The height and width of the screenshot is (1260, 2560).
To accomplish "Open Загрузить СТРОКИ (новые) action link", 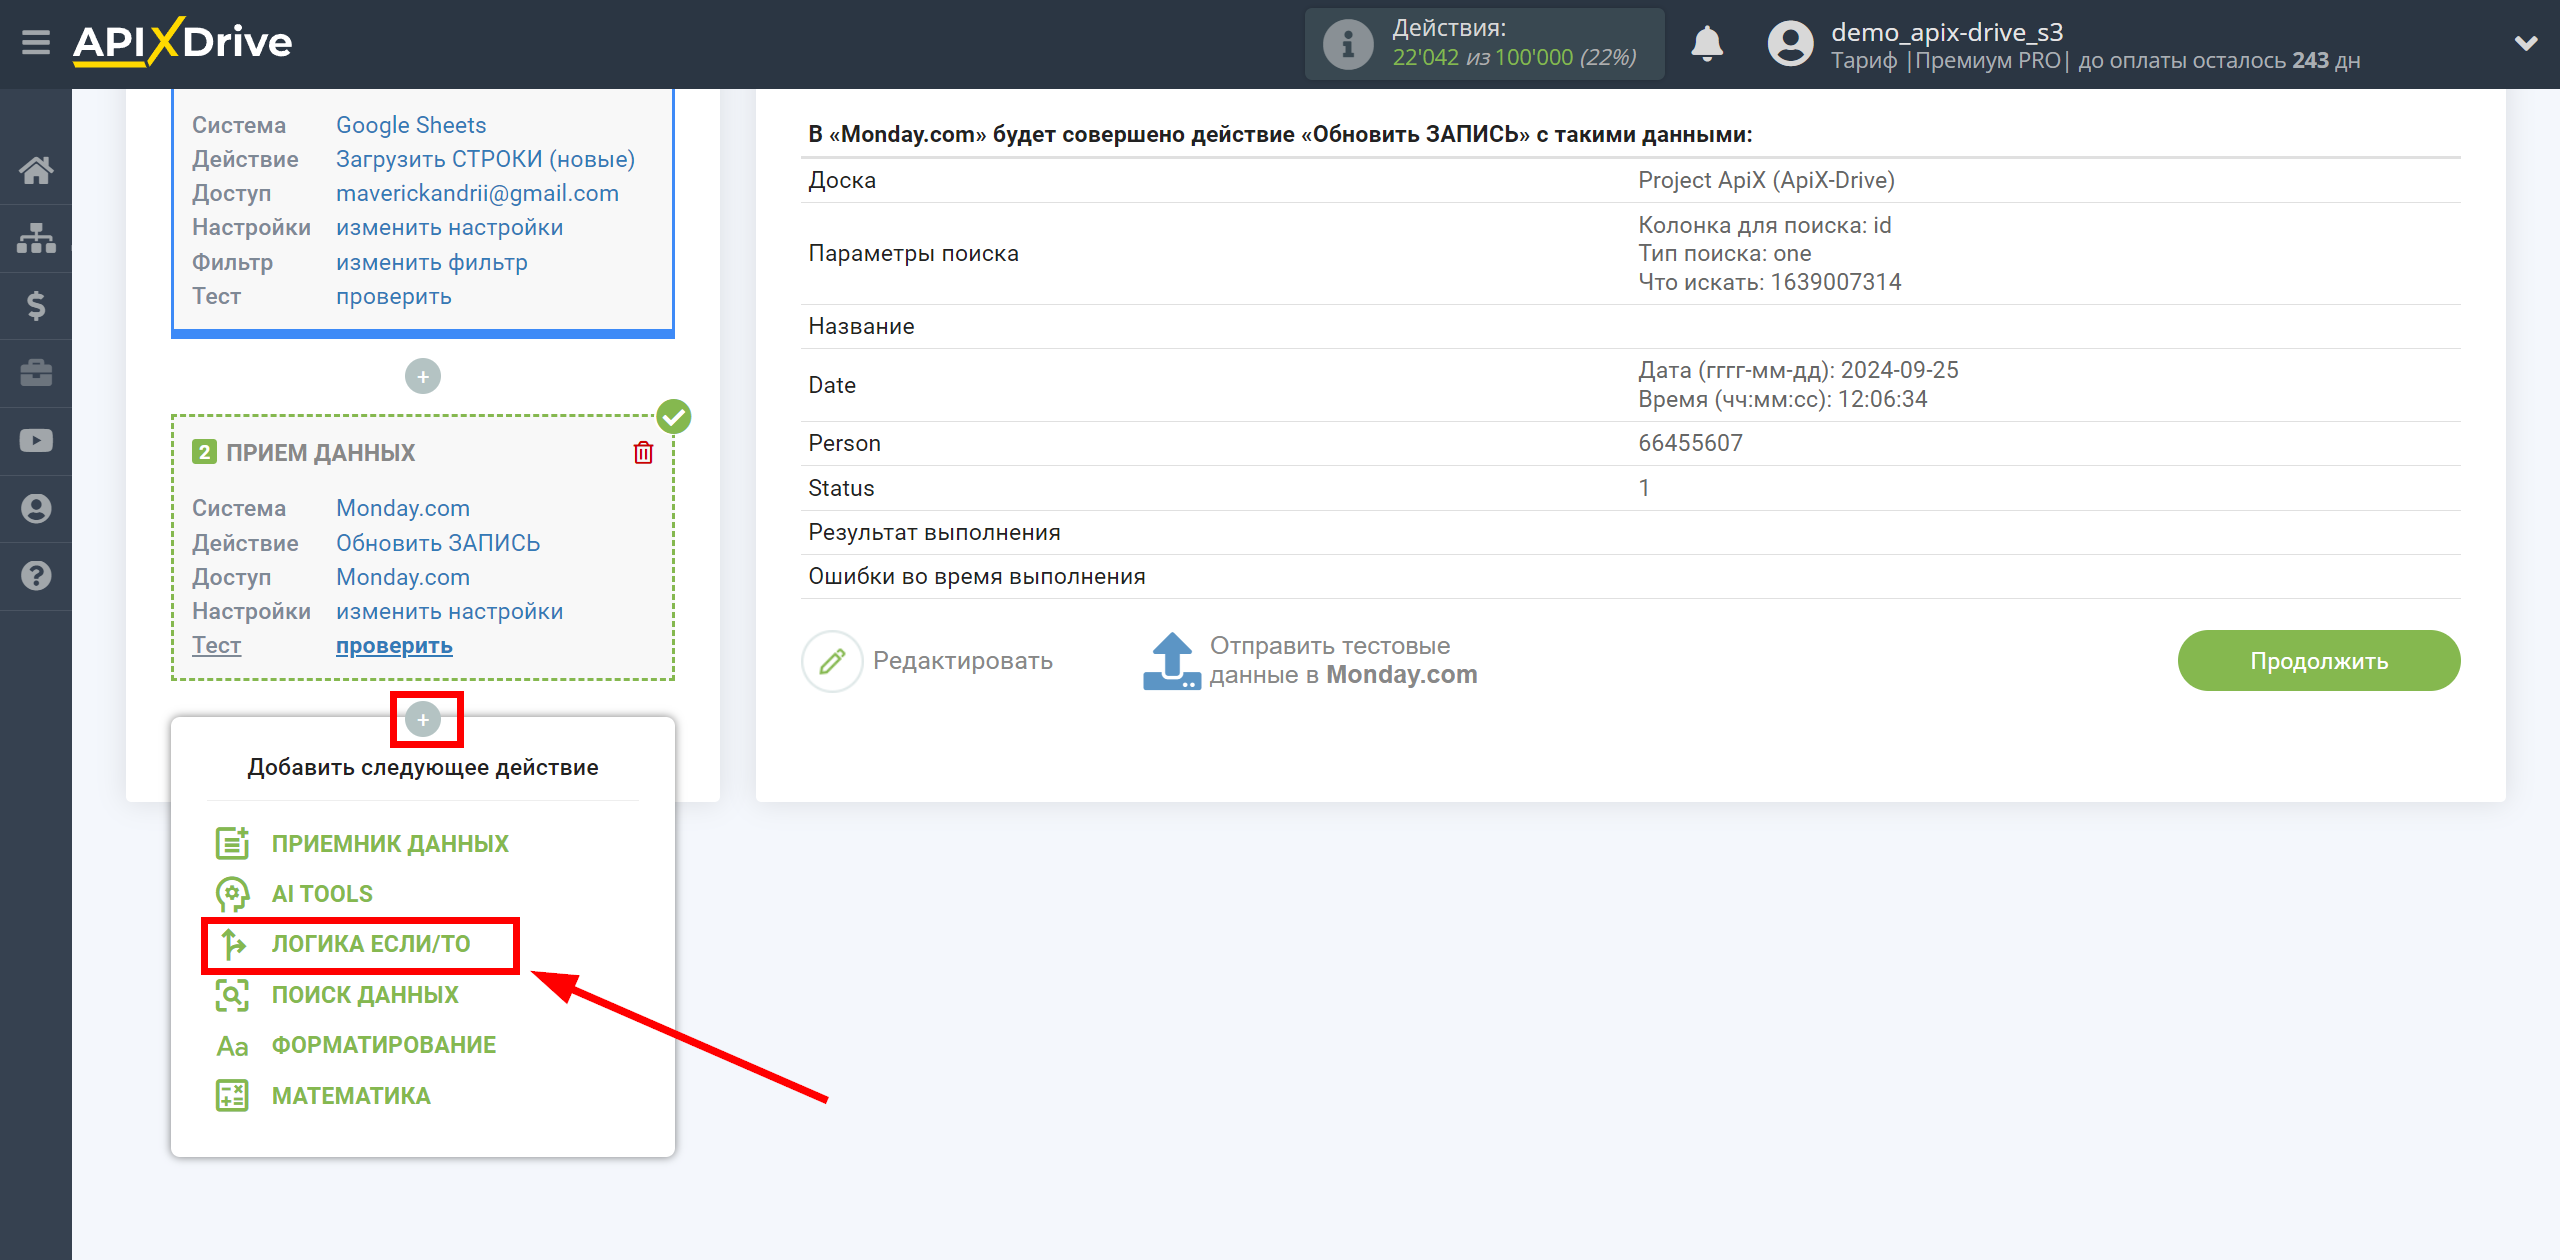I will (x=485, y=159).
